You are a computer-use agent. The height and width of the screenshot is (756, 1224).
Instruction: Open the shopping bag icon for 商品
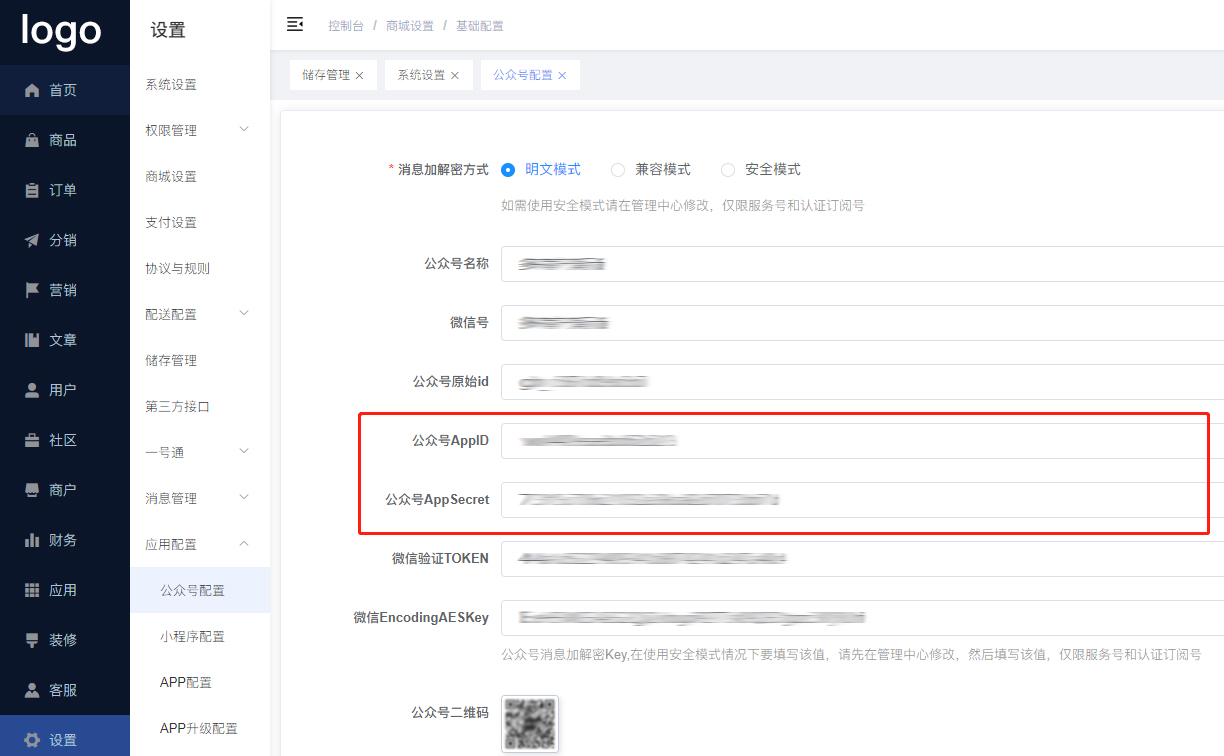[32, 140]
